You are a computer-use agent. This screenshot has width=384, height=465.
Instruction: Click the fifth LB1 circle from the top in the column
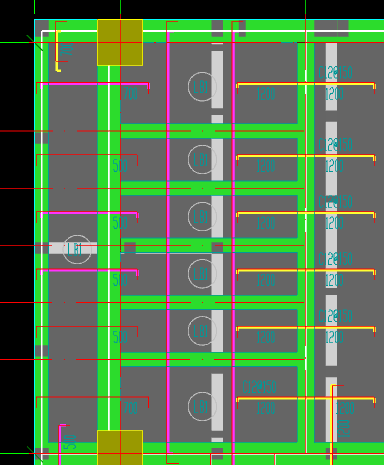coord(202,331)
